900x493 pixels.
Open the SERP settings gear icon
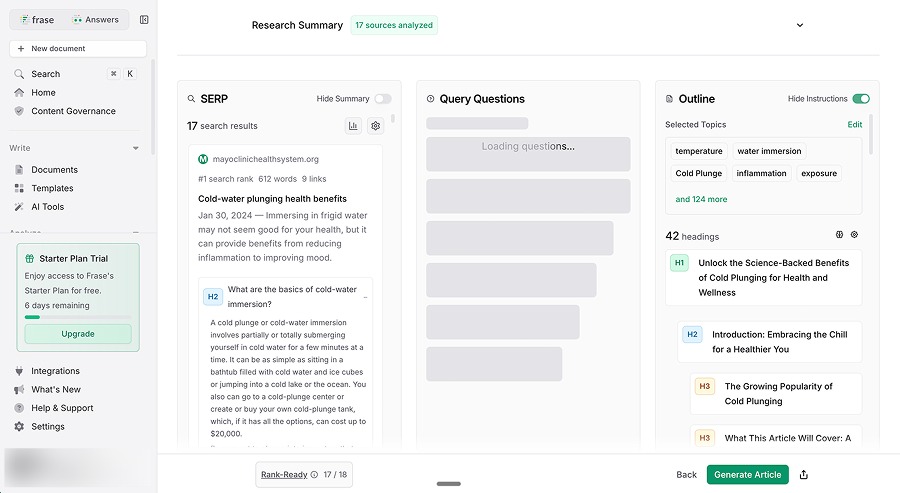pyautogui.click(x=375, y=126)
